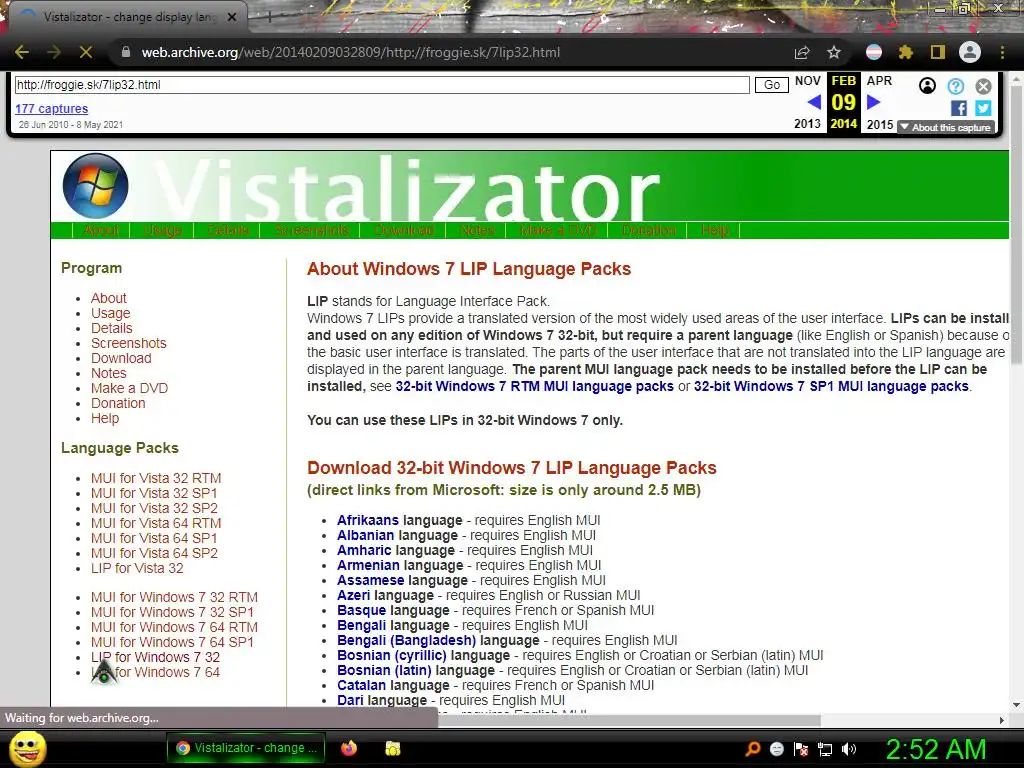
Task: Click the 2015 year in Wayback timeline
Action: (880, 123)
